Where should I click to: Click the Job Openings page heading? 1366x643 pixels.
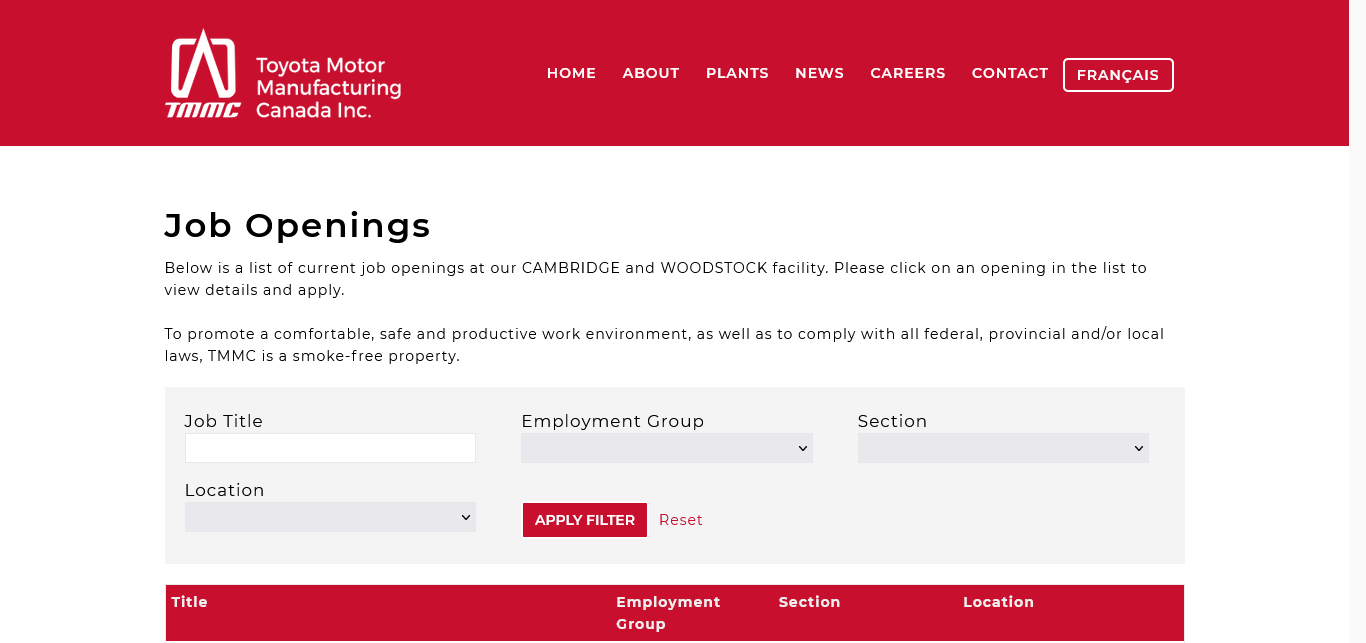(x=297, y=226)
